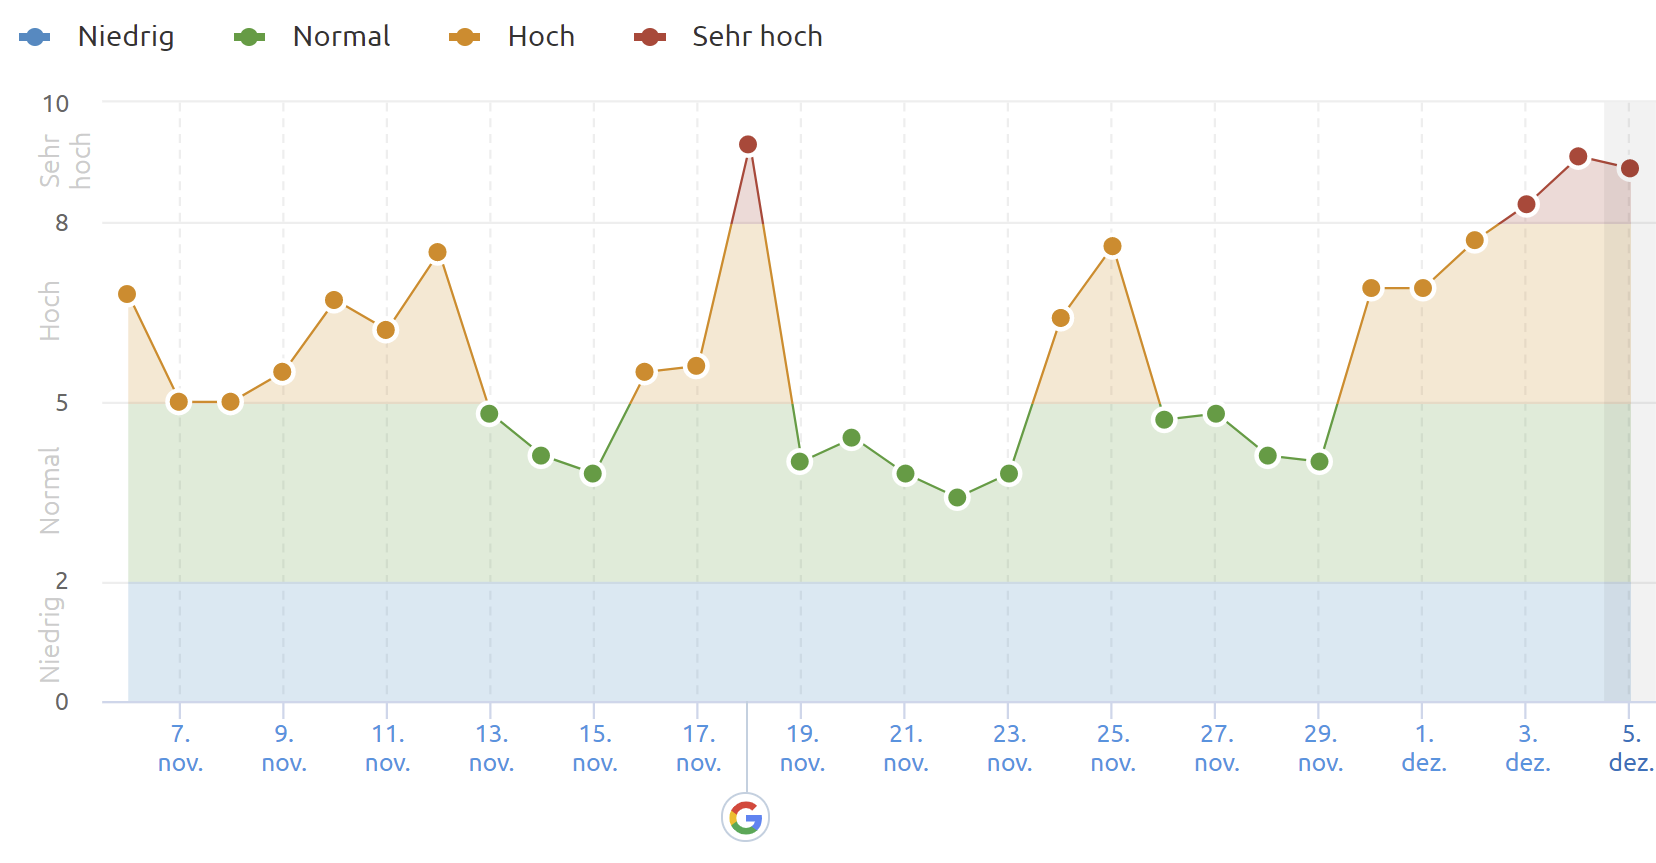Viewport: 1656px width, 863px height.
Task: Select the red data point on 4. dez.
Action: (1578, 156)
